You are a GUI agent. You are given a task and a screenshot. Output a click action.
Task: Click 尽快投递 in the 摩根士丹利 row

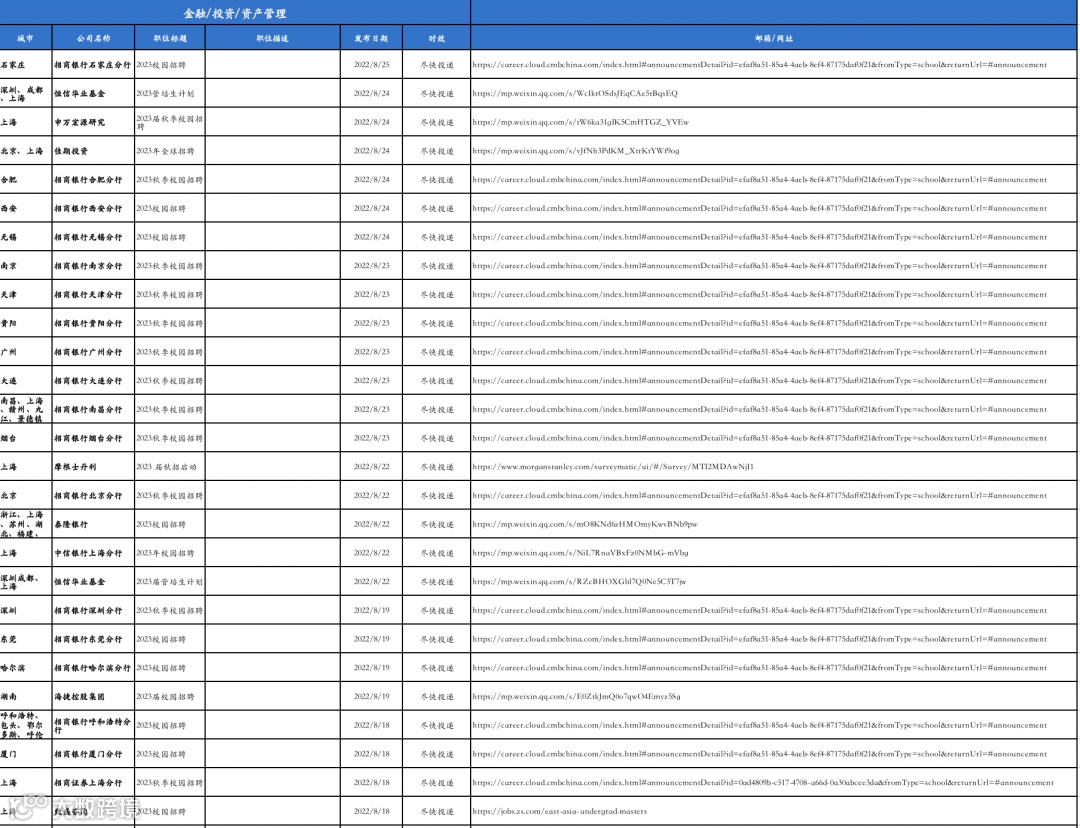437,467
